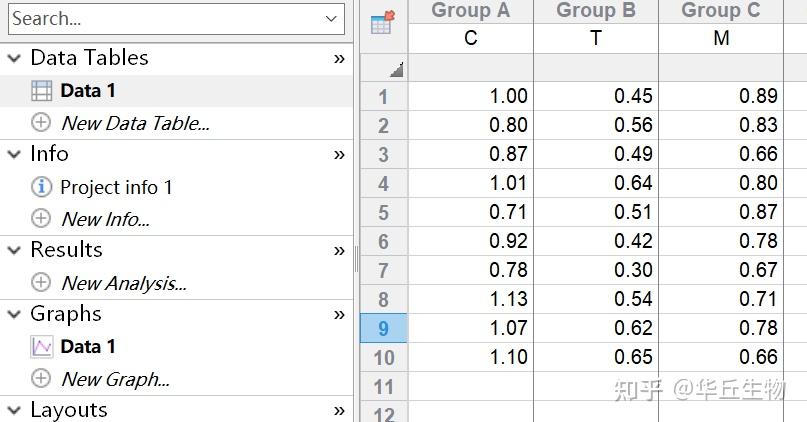Collapse the Graphs section chevron
Screen dimensions: 807x422
coord(14,314)
